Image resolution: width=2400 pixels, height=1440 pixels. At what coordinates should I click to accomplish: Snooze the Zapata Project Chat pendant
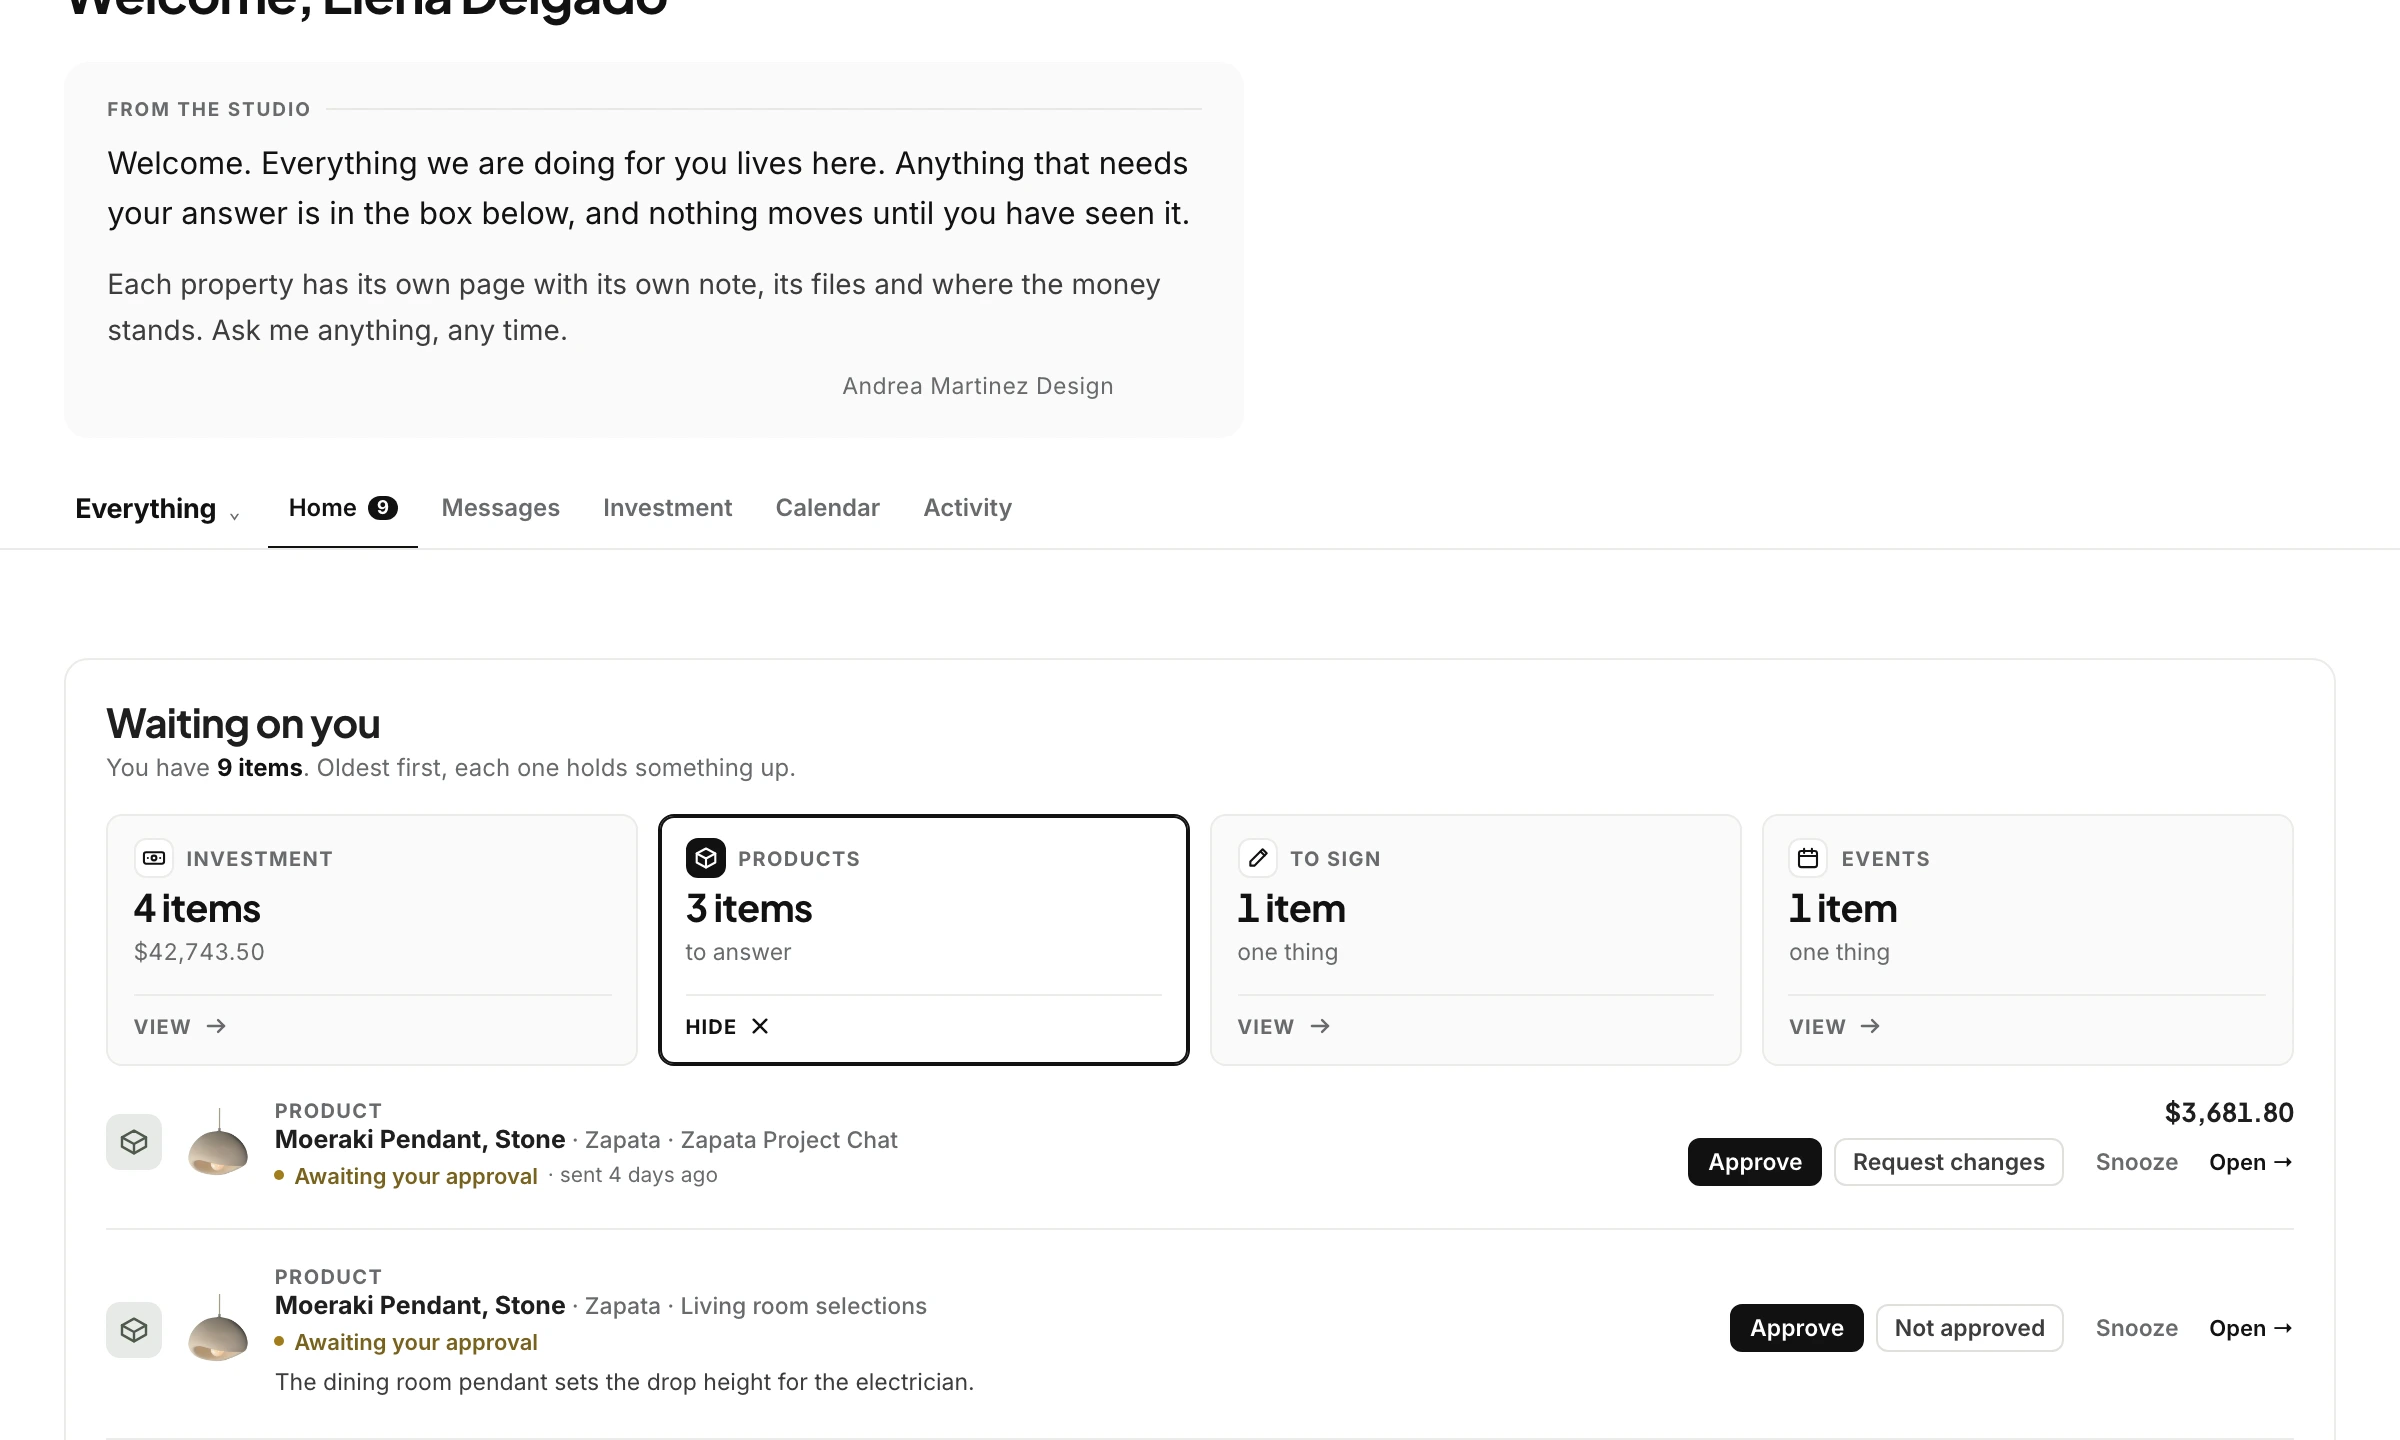point(2136,1162)
